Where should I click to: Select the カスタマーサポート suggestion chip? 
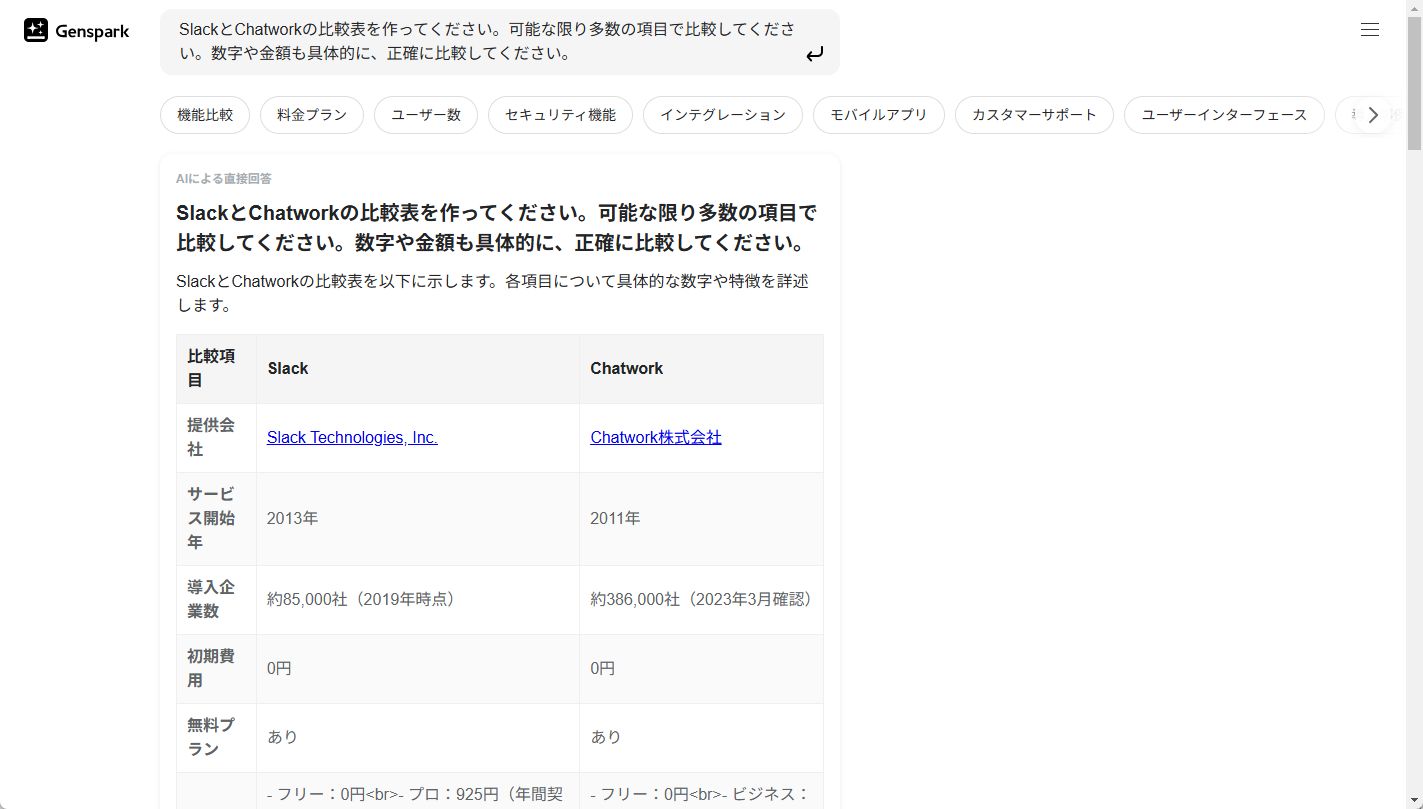(x=1034, y=114)
